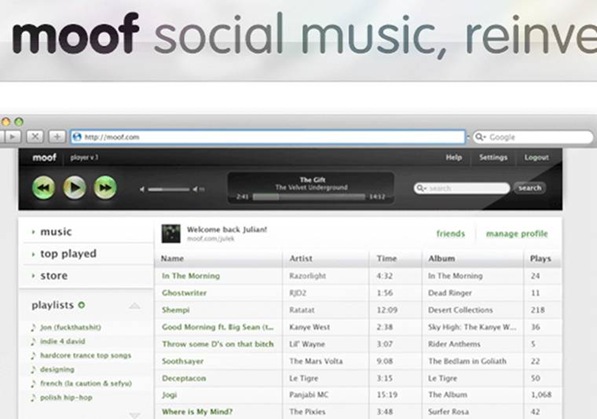Open hardcore trance top songs playlist
The height and width of the screenshot is (419, 597).
(86, 355)
